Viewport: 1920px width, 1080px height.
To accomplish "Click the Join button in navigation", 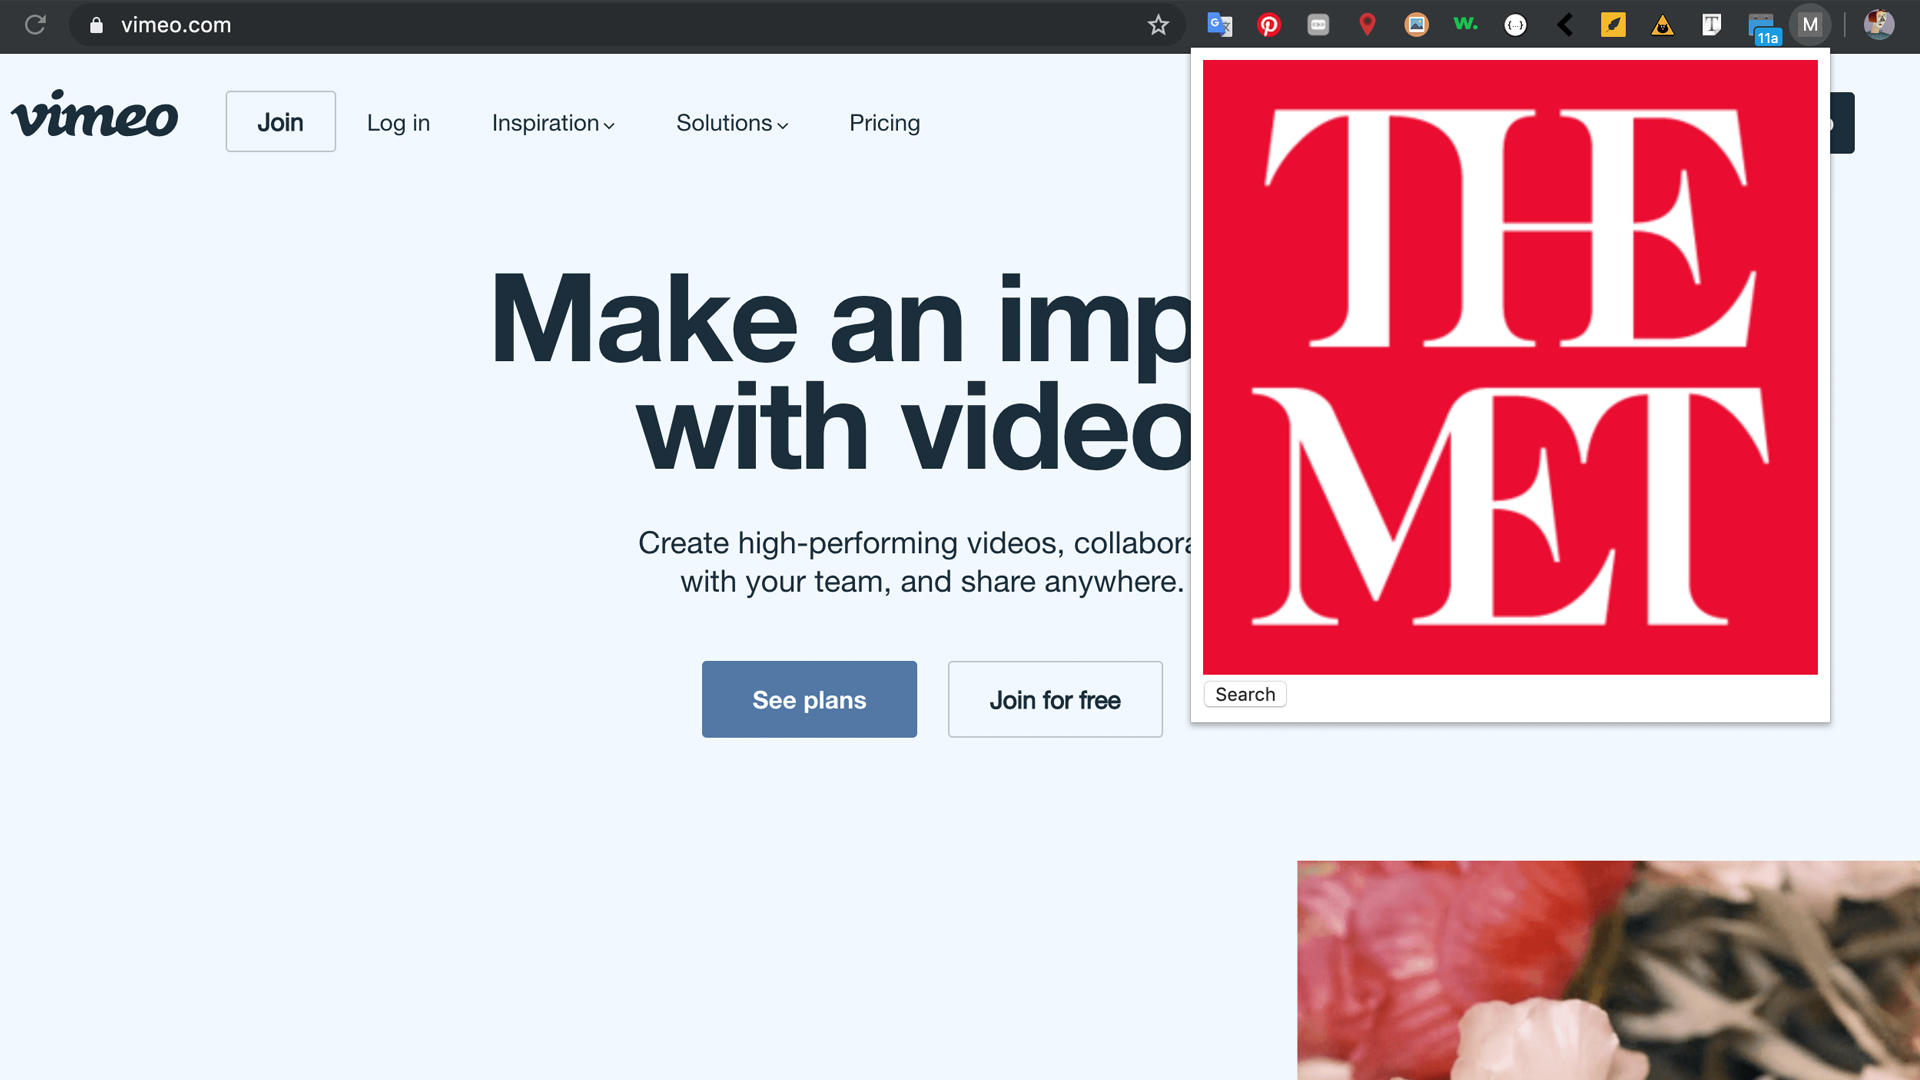I will click(x=280, y=122).
